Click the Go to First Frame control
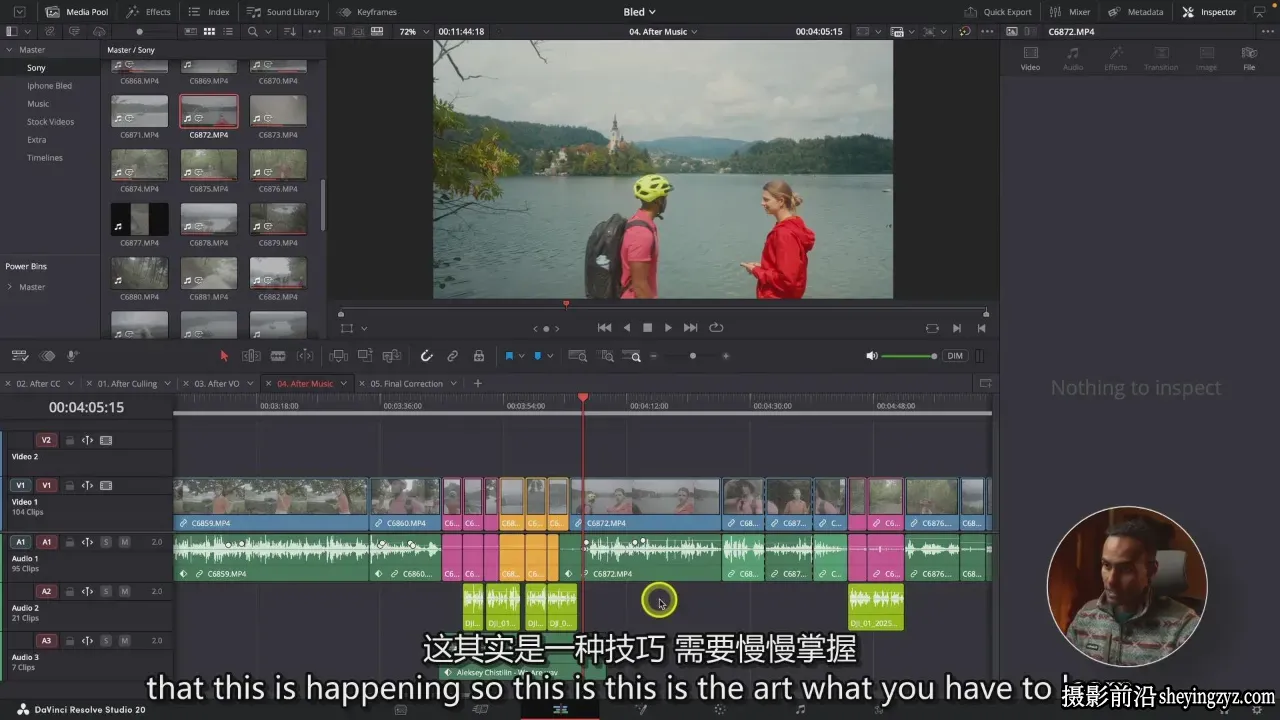Screen dimensions: 1280x720 [604, 328]
